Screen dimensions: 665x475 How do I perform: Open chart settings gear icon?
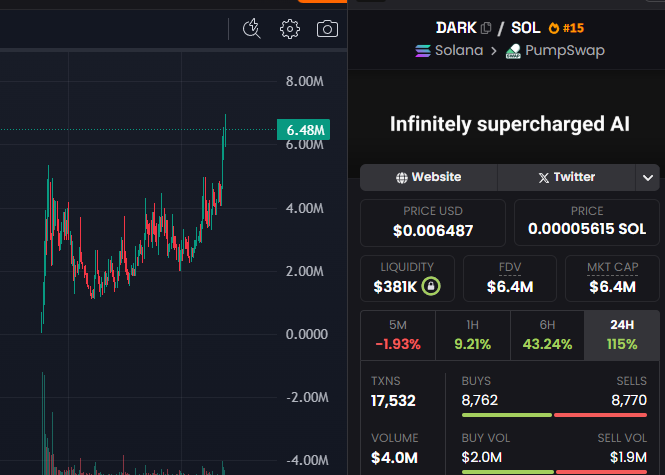click(x=290, y=29)
